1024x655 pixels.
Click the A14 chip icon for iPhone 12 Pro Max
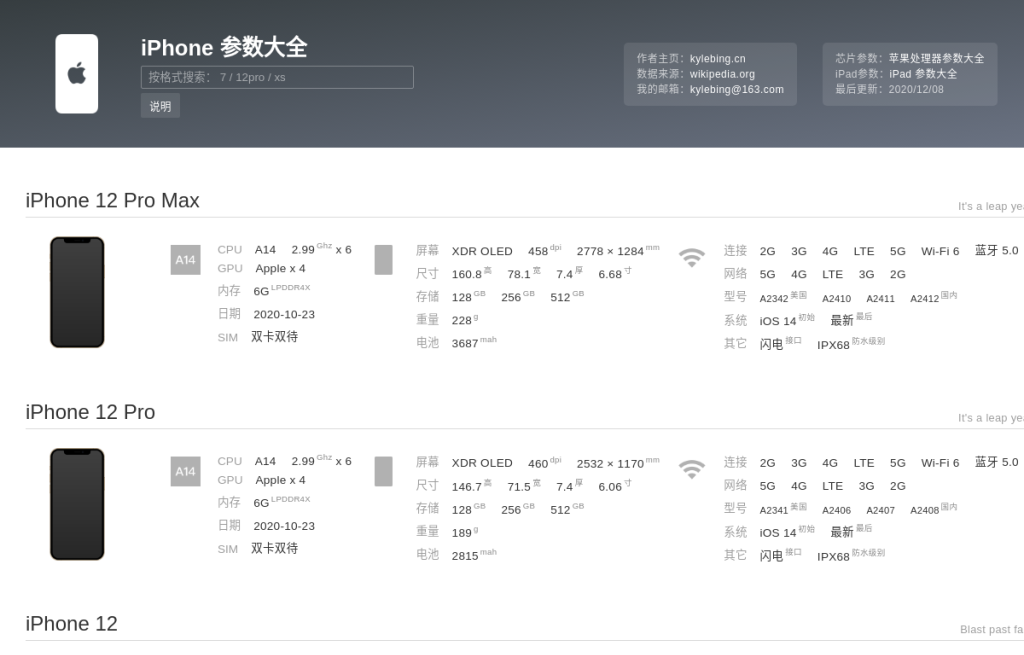pyautogui.click(x=185, y=260)
